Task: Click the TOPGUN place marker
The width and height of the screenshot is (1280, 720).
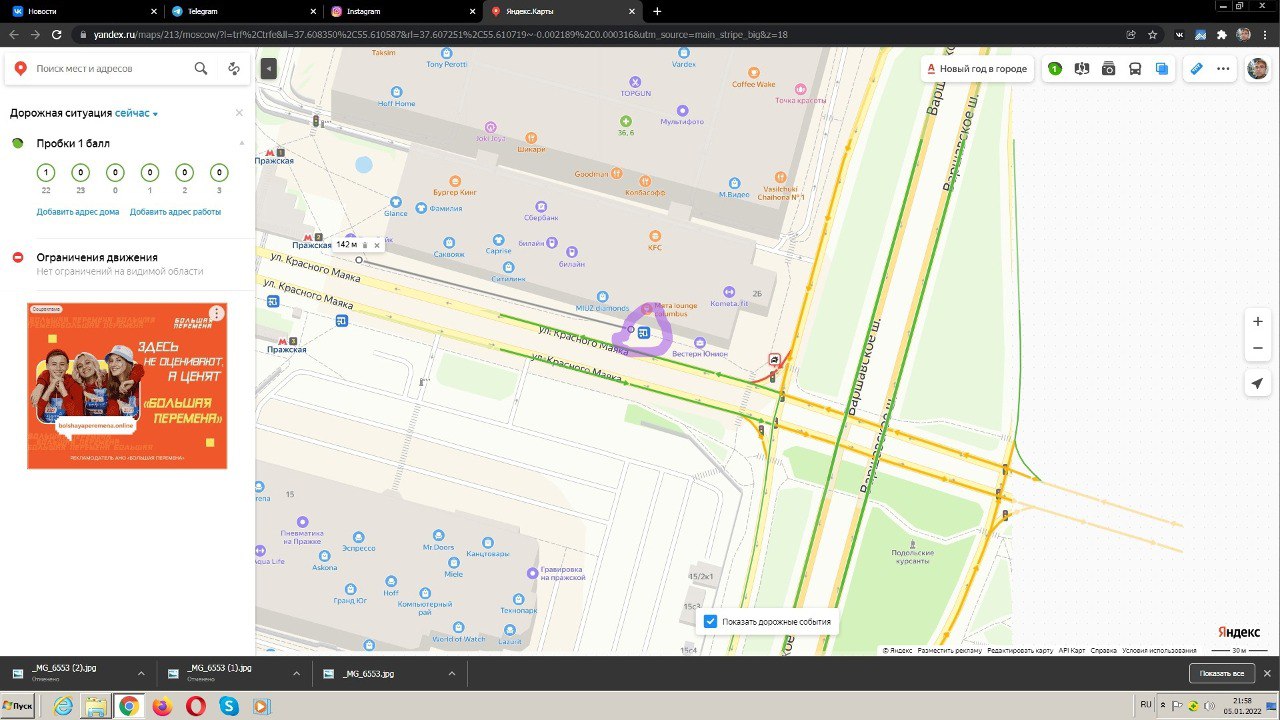Action: point(634,81)
